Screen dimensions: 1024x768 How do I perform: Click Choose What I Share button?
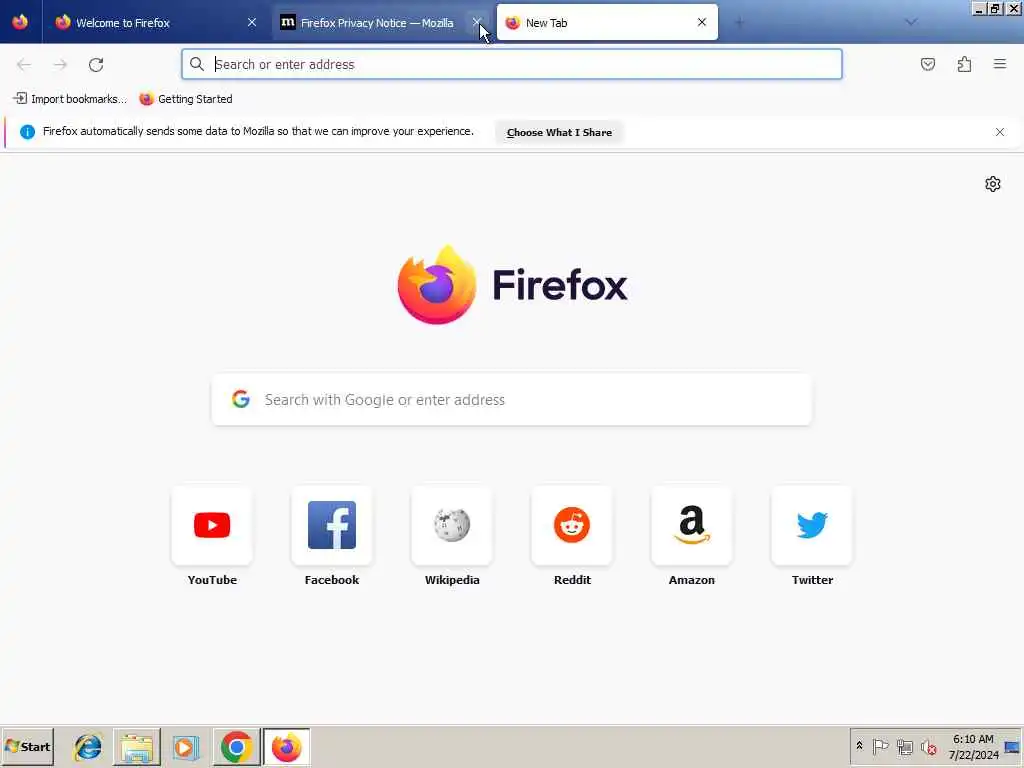coord(559,133)
